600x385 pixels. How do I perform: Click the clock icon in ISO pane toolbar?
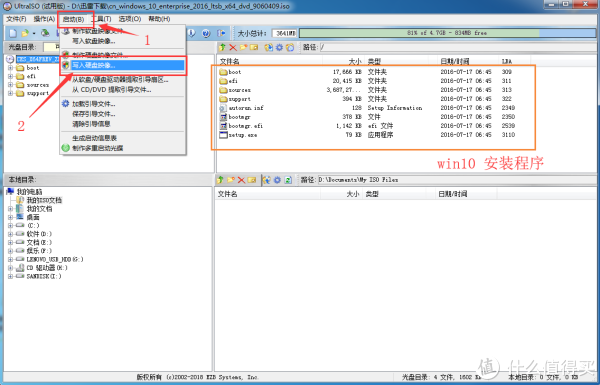(x=290, y=47)
